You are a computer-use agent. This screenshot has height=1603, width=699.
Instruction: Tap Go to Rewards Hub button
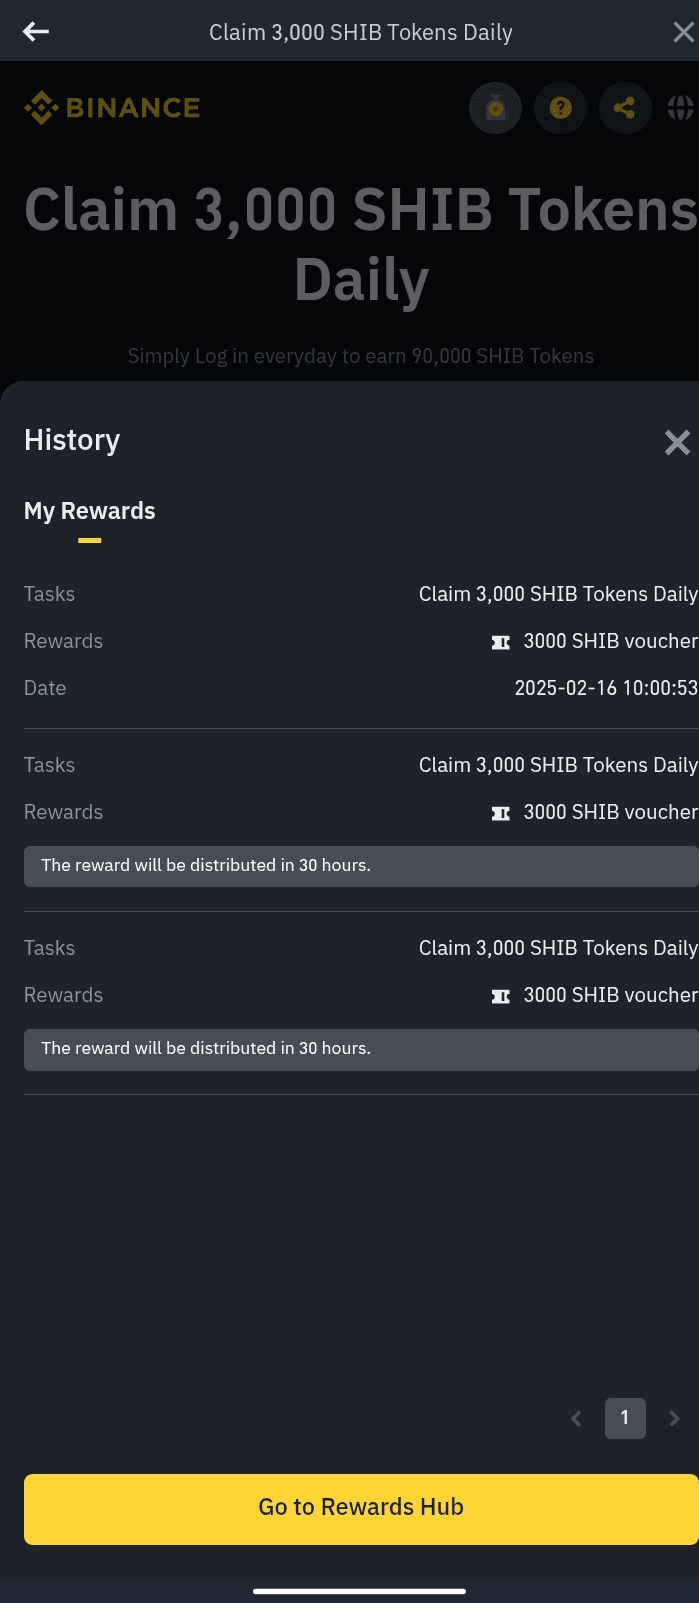click(x=361, y=1509)
